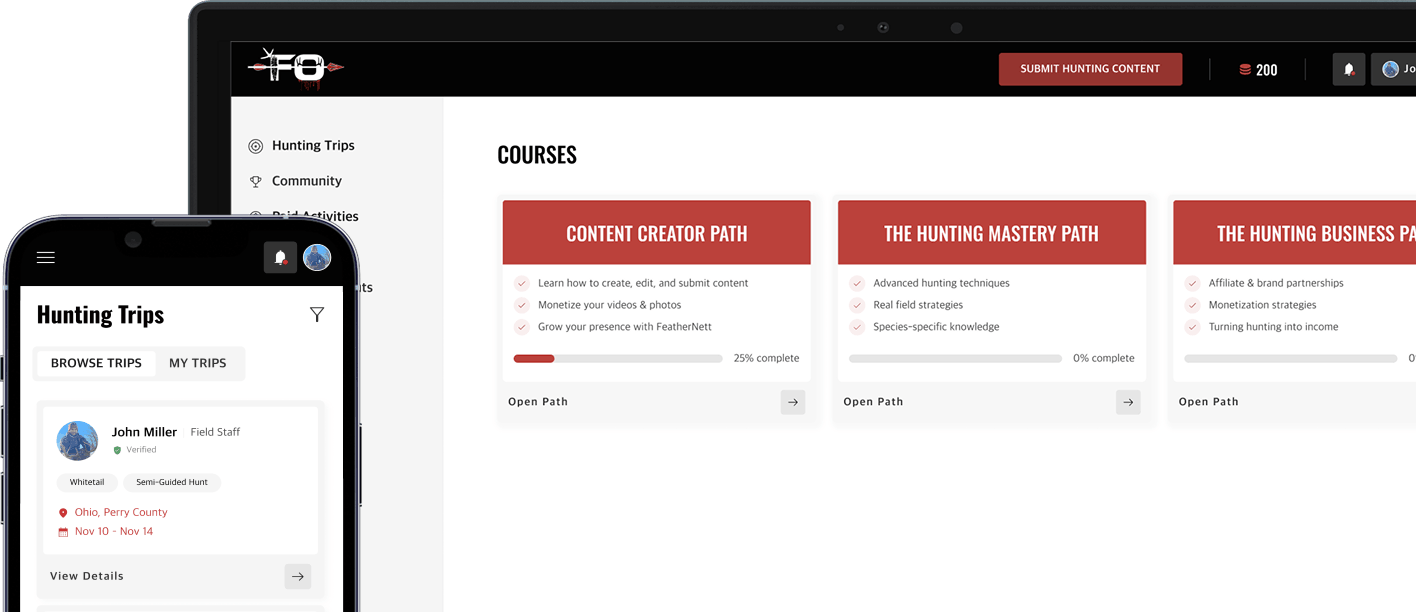Click check icon beside Turning hunting into income
This screenshot has height=612, width=1416.
[1191, 327]
